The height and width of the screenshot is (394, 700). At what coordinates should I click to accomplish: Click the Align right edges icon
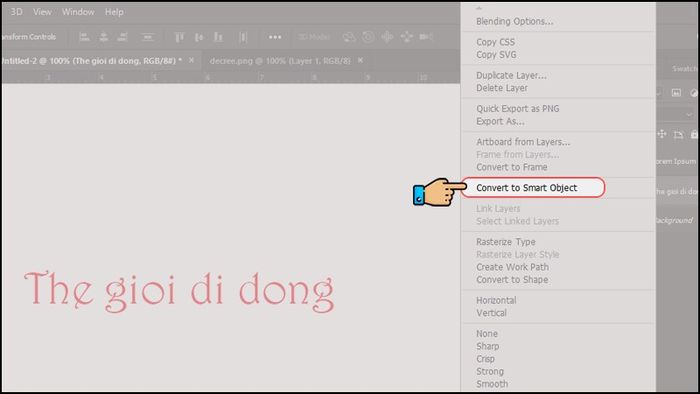click(122, 37)
